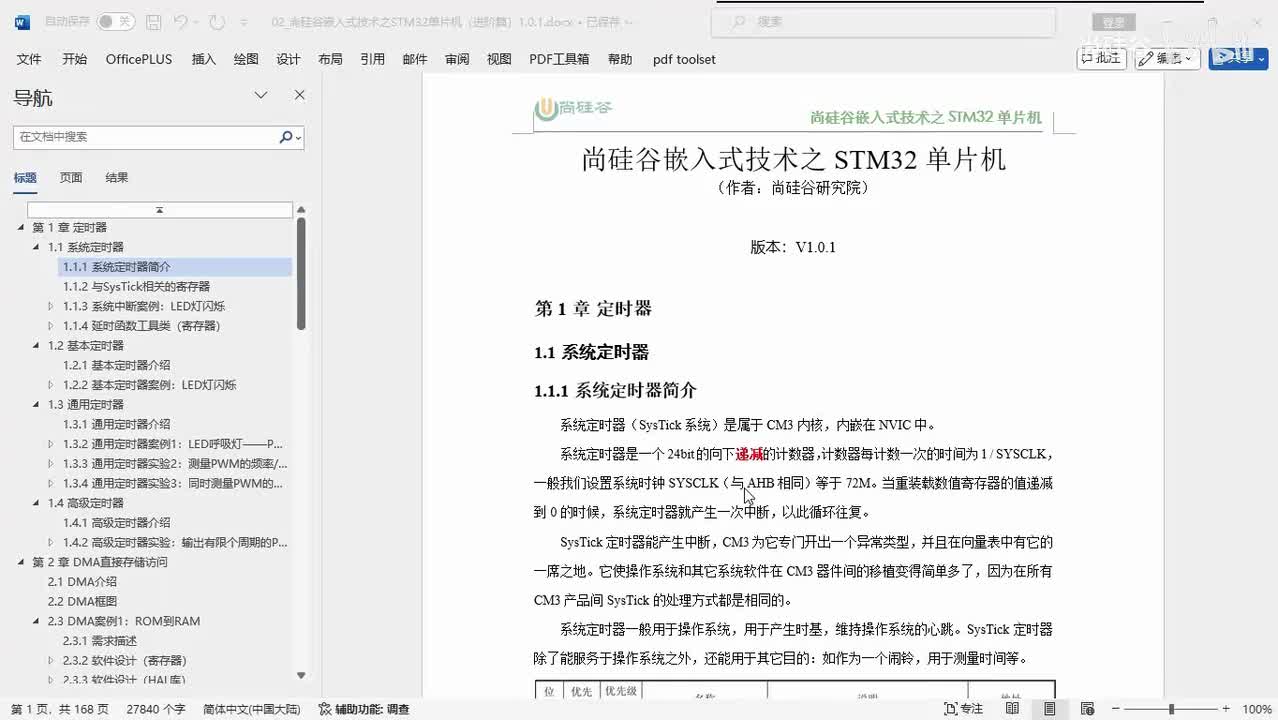Go to 2.1 DMA介绍 heading

pos(82,582)
